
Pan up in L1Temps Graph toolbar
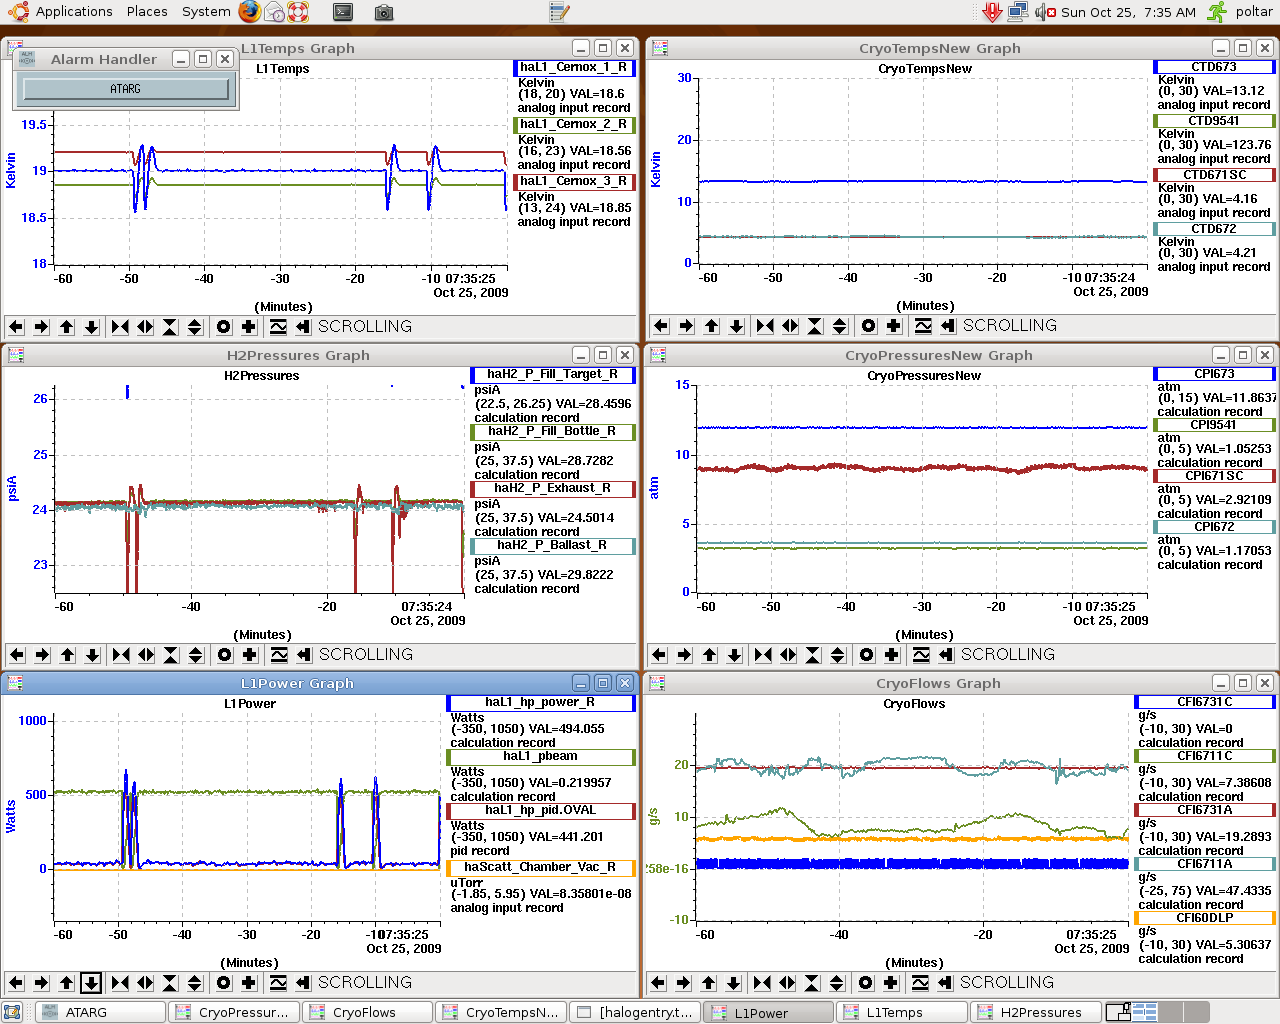coord(67,327)
